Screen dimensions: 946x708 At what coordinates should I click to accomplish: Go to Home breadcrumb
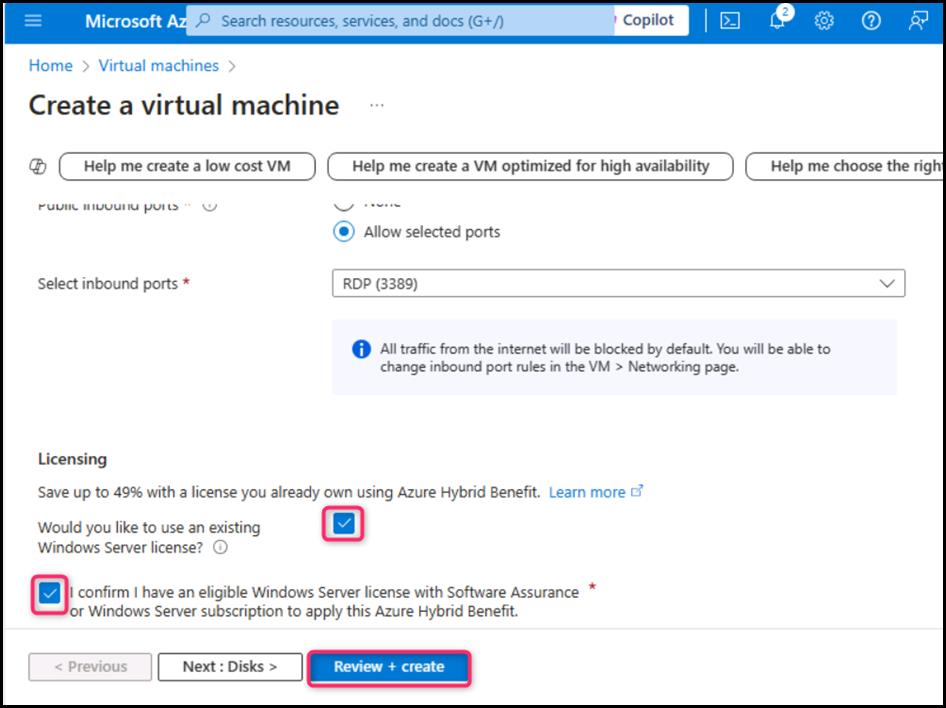pyautogui.click(x=50, y=66)
